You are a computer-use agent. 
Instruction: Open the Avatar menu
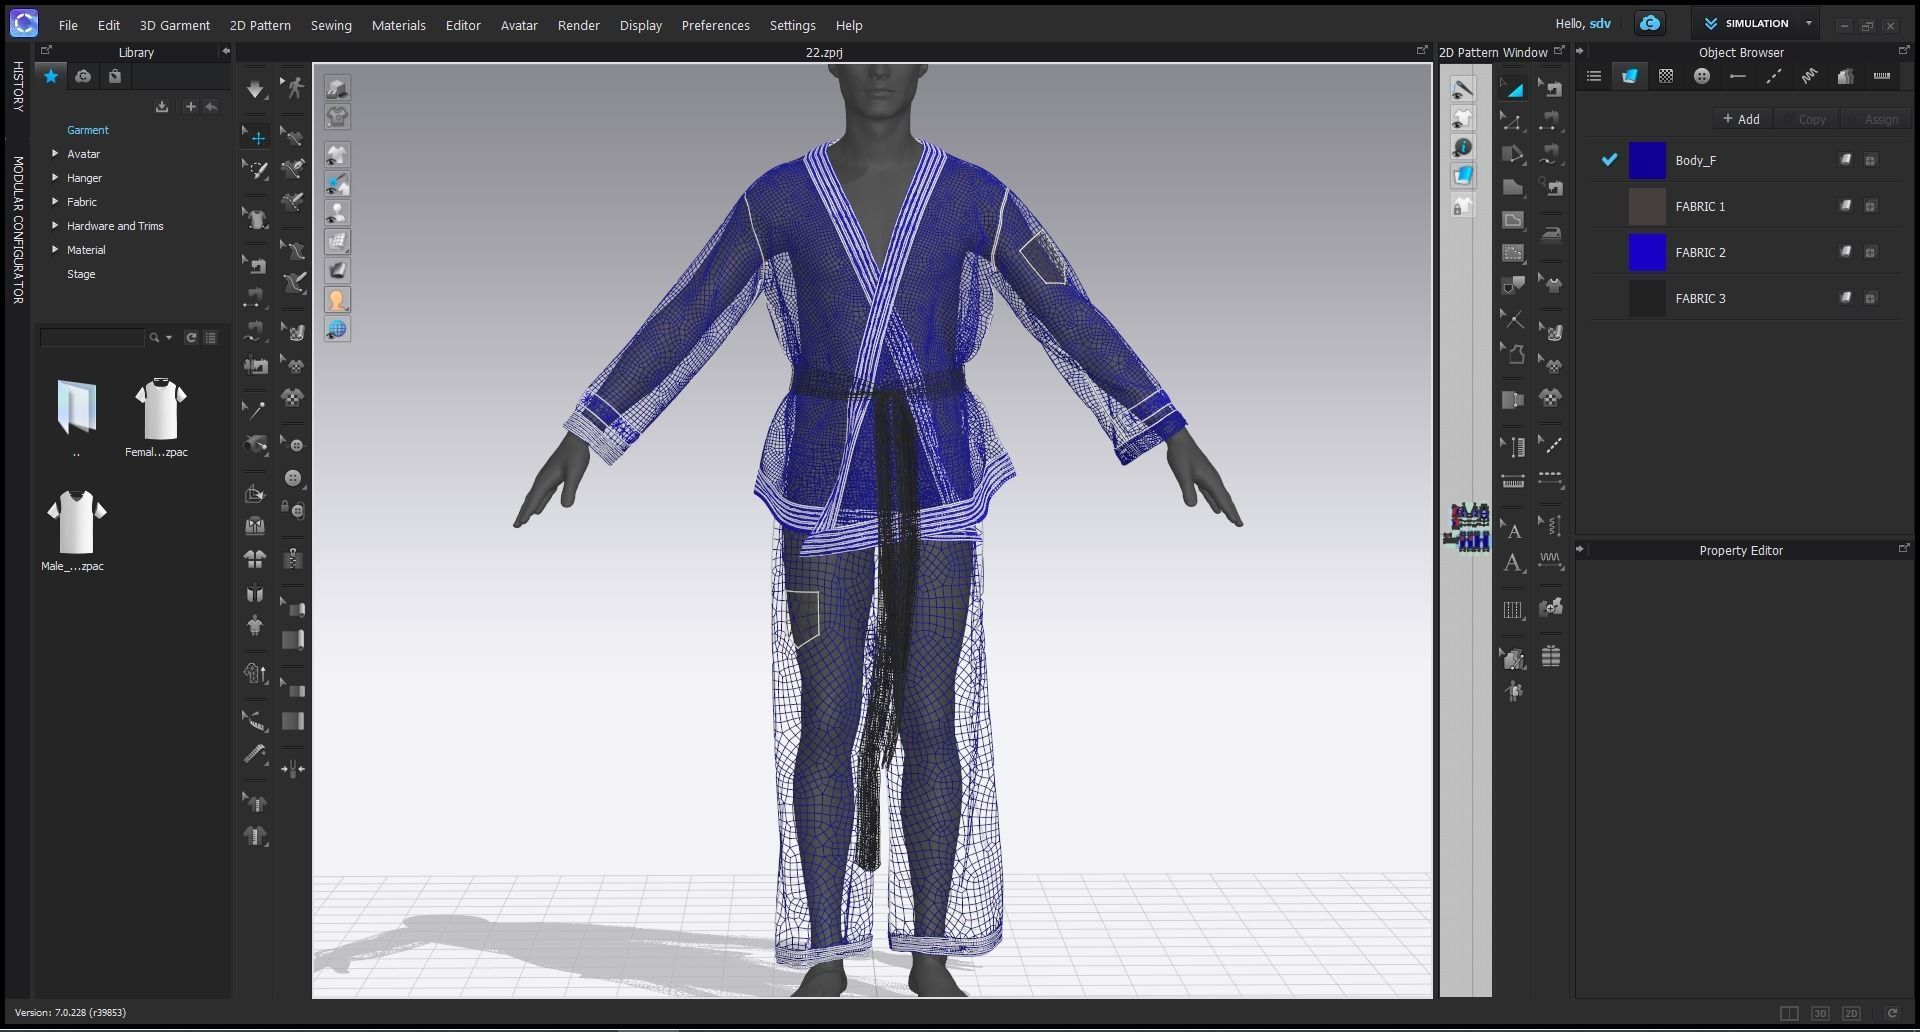(519, 25)
